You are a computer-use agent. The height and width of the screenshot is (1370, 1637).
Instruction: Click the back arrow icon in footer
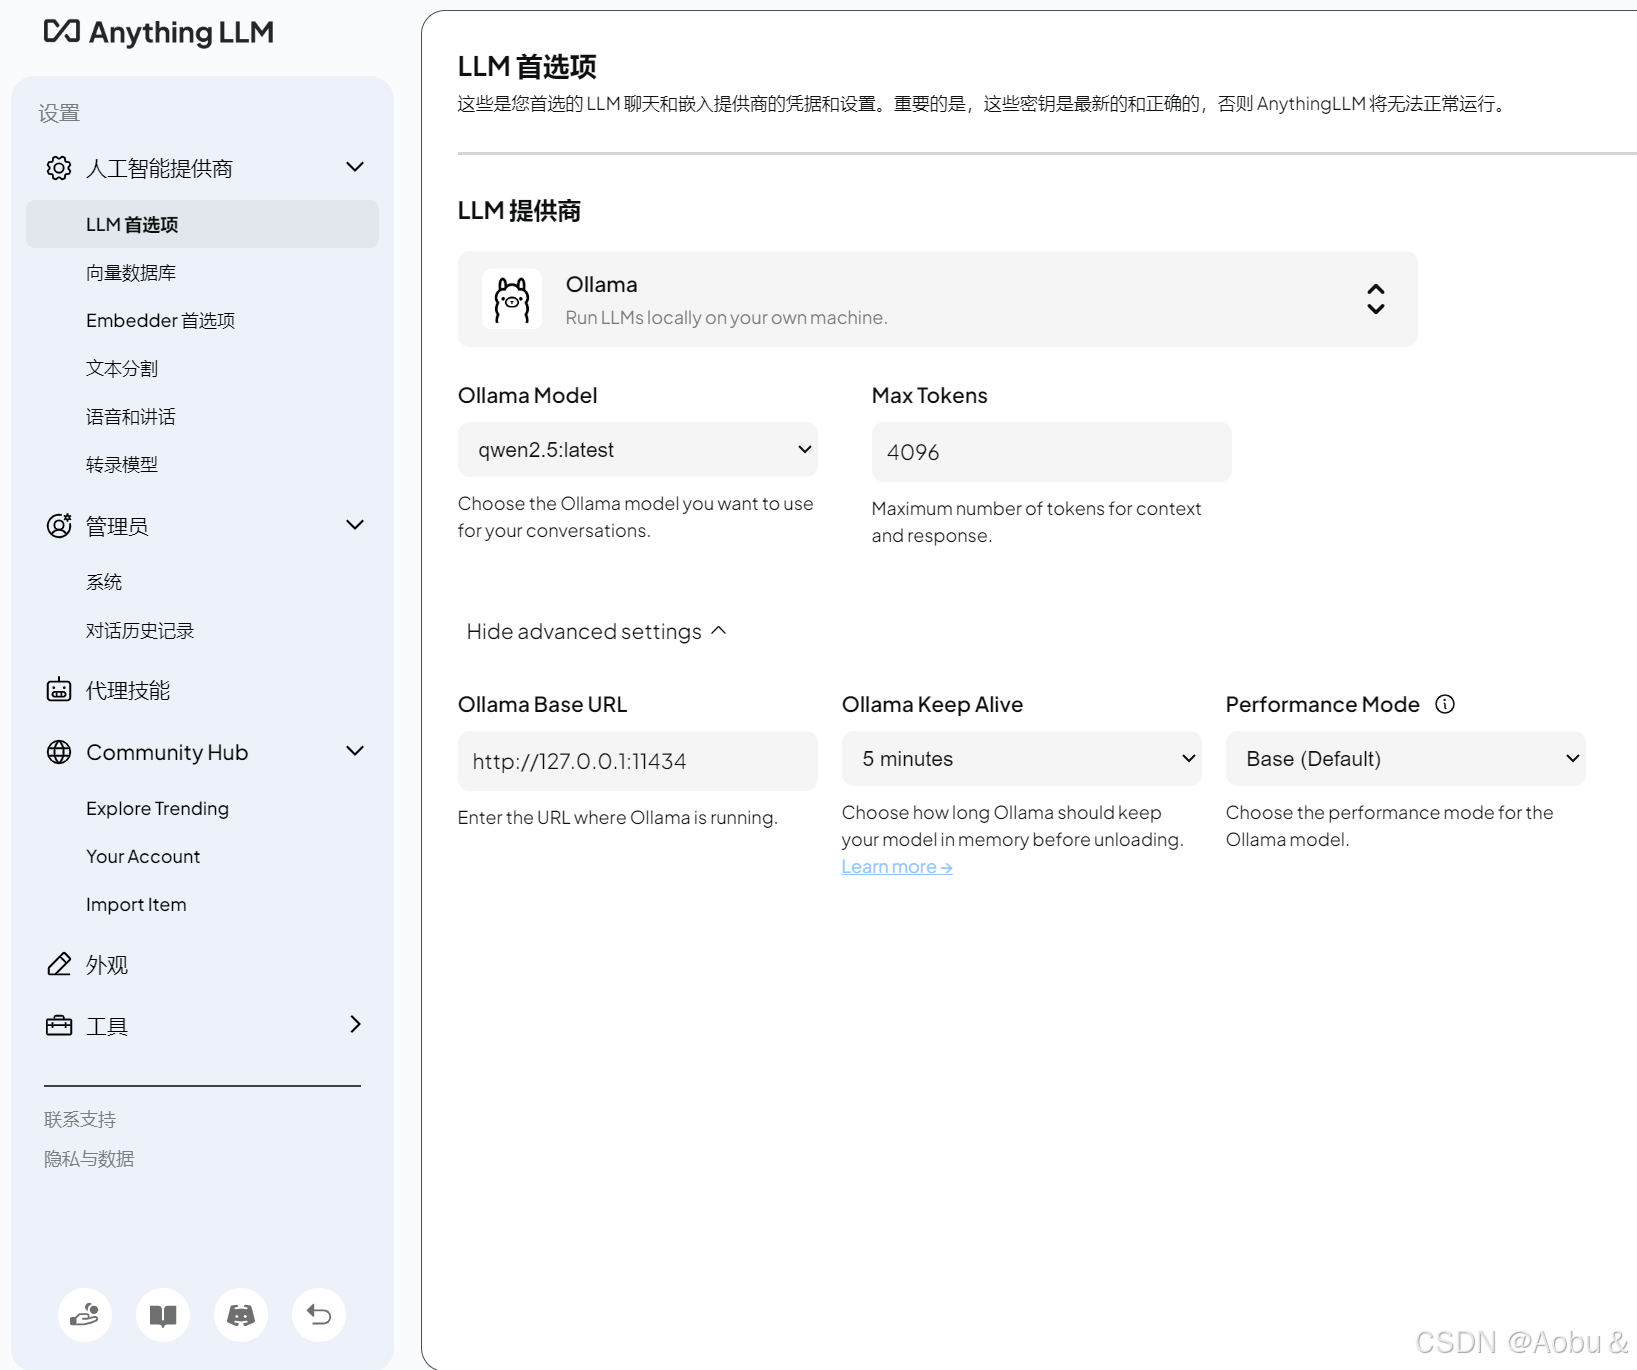click(319, 1314)
